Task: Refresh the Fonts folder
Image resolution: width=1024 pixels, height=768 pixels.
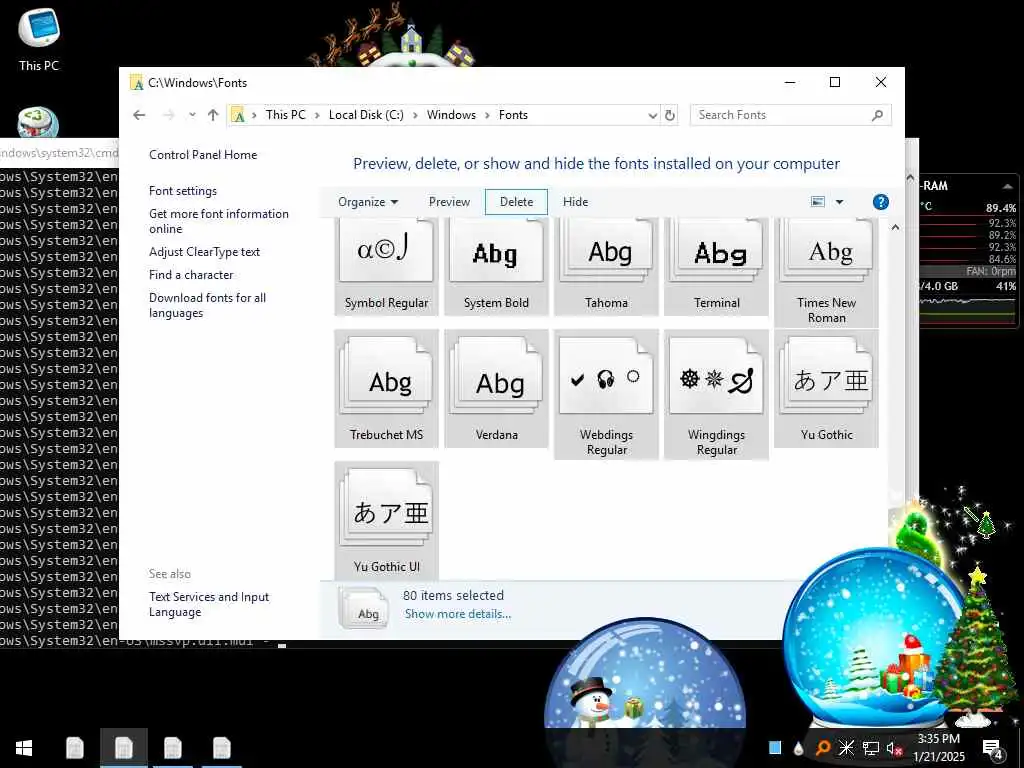Action: point(669,115)
